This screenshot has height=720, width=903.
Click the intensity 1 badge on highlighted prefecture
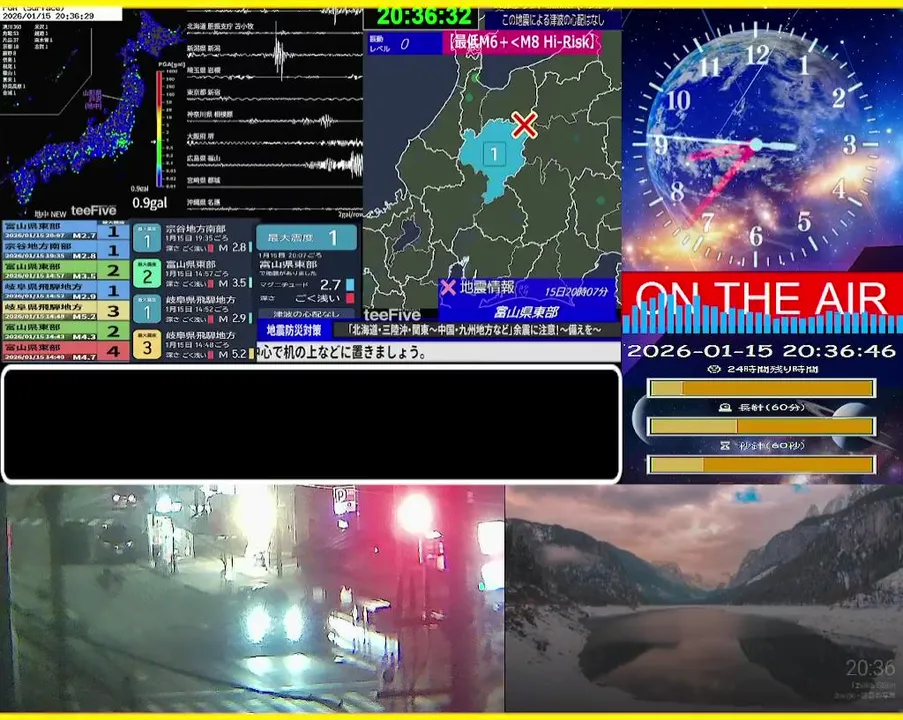coord(494,154)
